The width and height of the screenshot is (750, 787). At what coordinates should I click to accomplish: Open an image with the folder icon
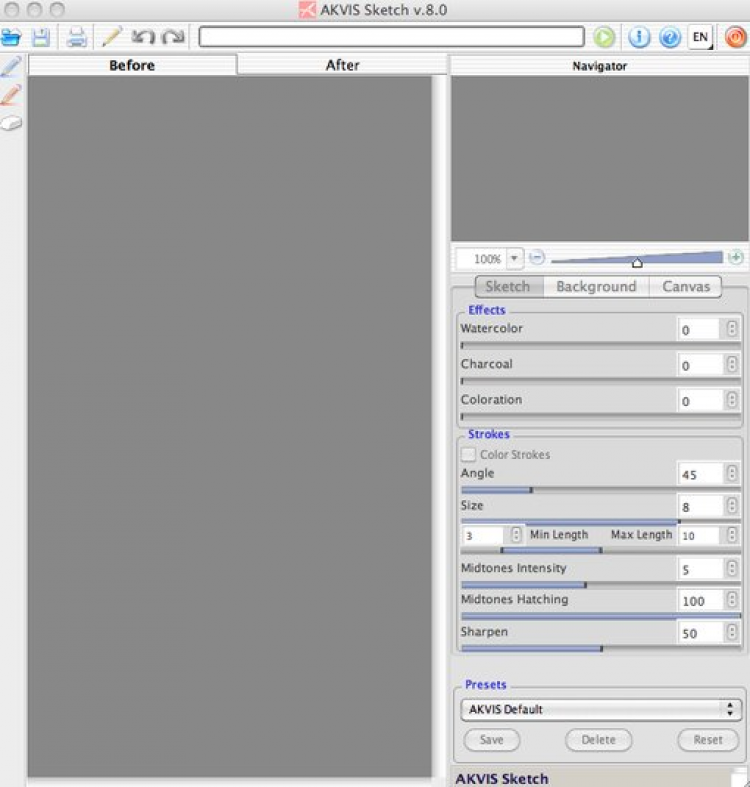point(11,38)
